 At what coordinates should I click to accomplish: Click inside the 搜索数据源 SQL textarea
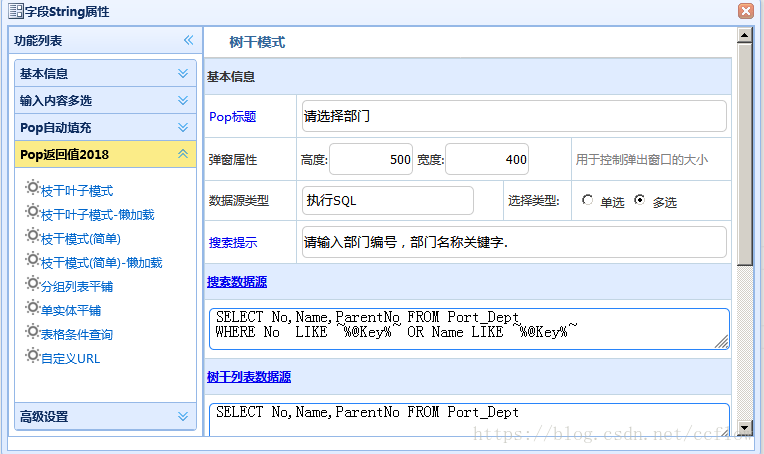pyautogui.click(x=469, y=329)
